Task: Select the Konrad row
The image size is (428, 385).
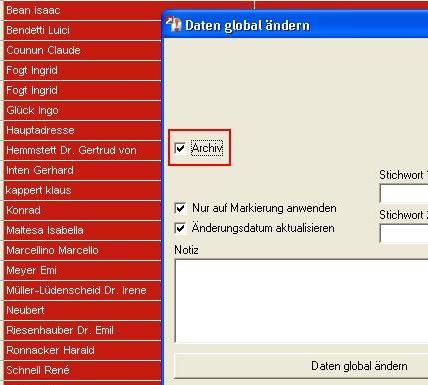Action: (82, 210)
